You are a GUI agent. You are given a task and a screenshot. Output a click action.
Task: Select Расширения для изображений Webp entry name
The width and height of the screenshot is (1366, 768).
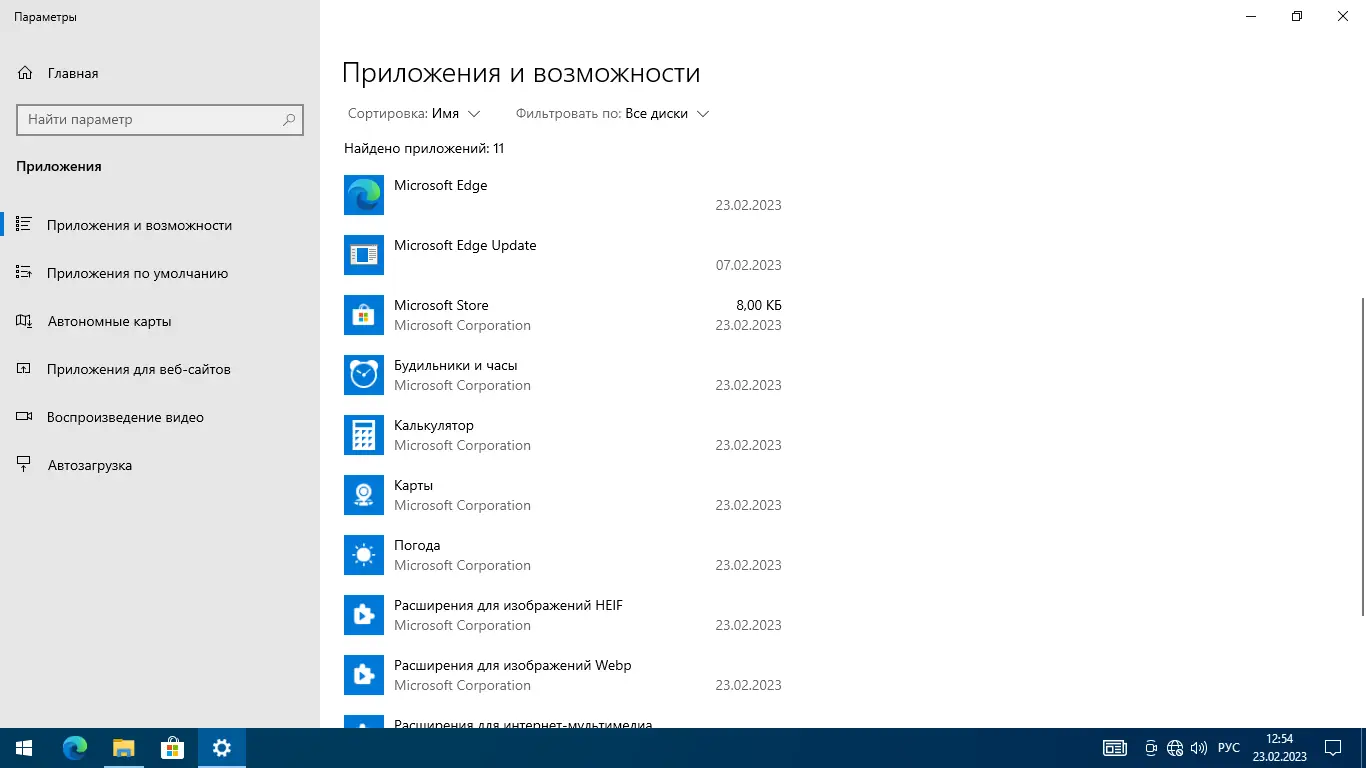click(x=513, y=665)
